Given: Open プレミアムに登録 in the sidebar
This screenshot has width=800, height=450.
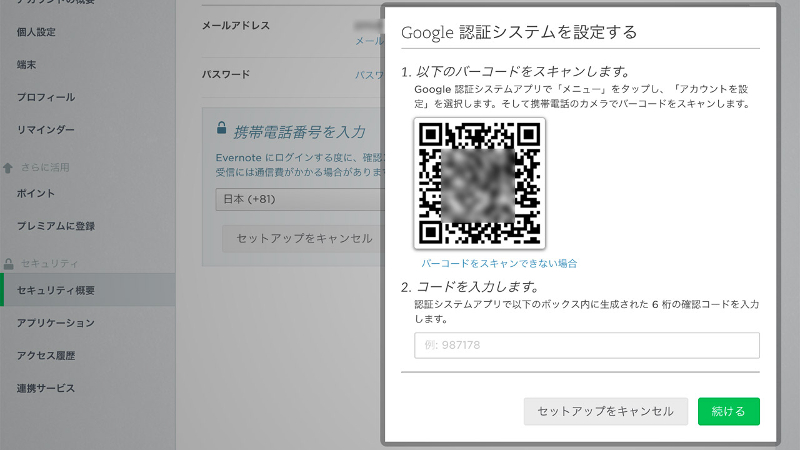Looking at the screenshot, I should point(56,226).
